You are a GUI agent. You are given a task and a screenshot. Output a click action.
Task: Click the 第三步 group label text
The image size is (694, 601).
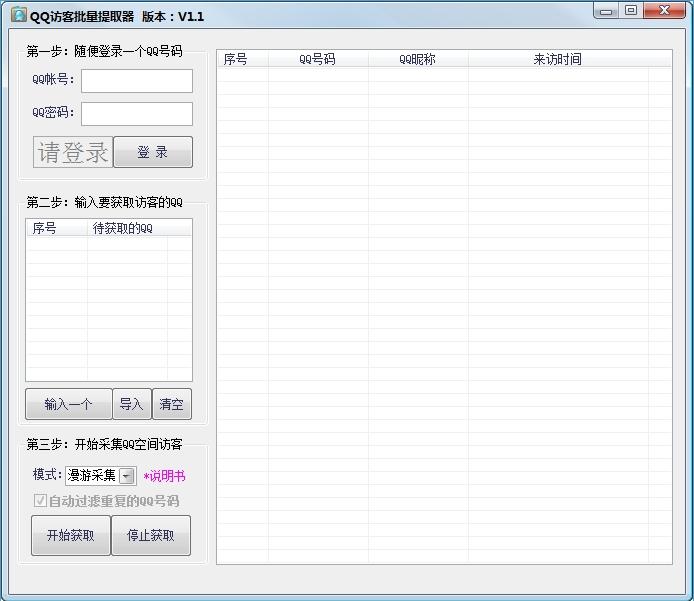tap(104, 444)
